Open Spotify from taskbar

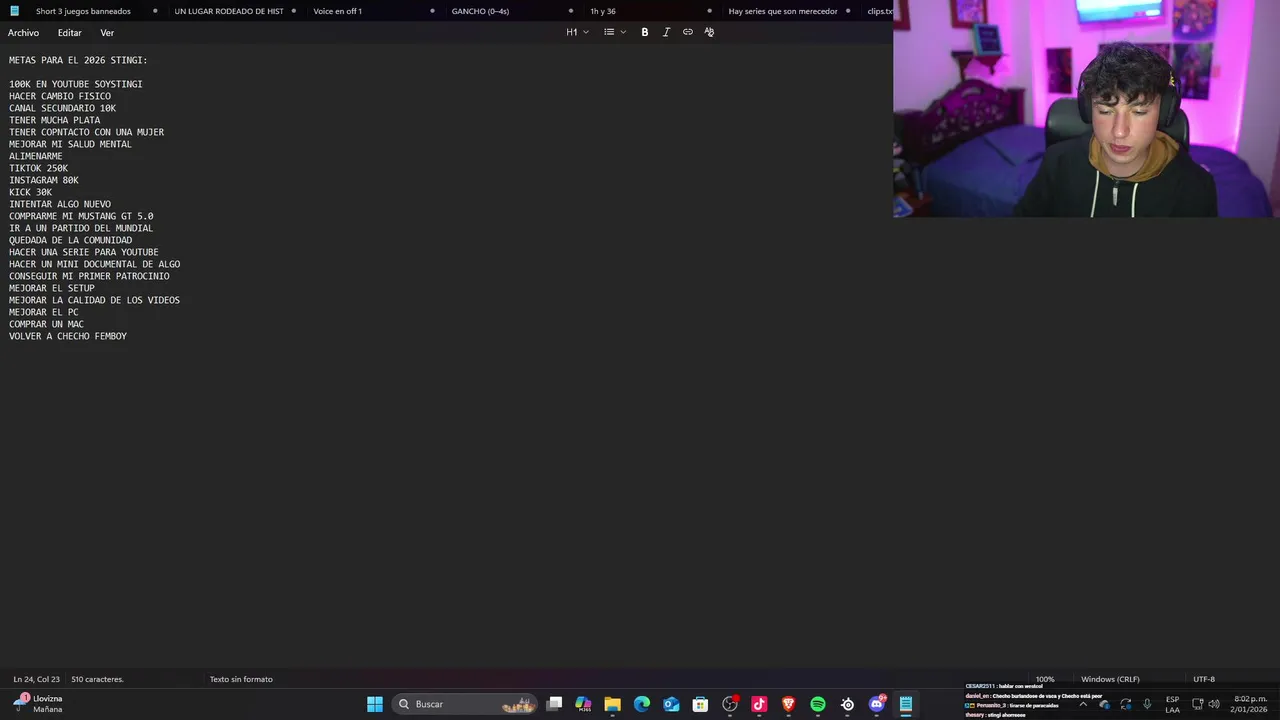pos(818,704)
